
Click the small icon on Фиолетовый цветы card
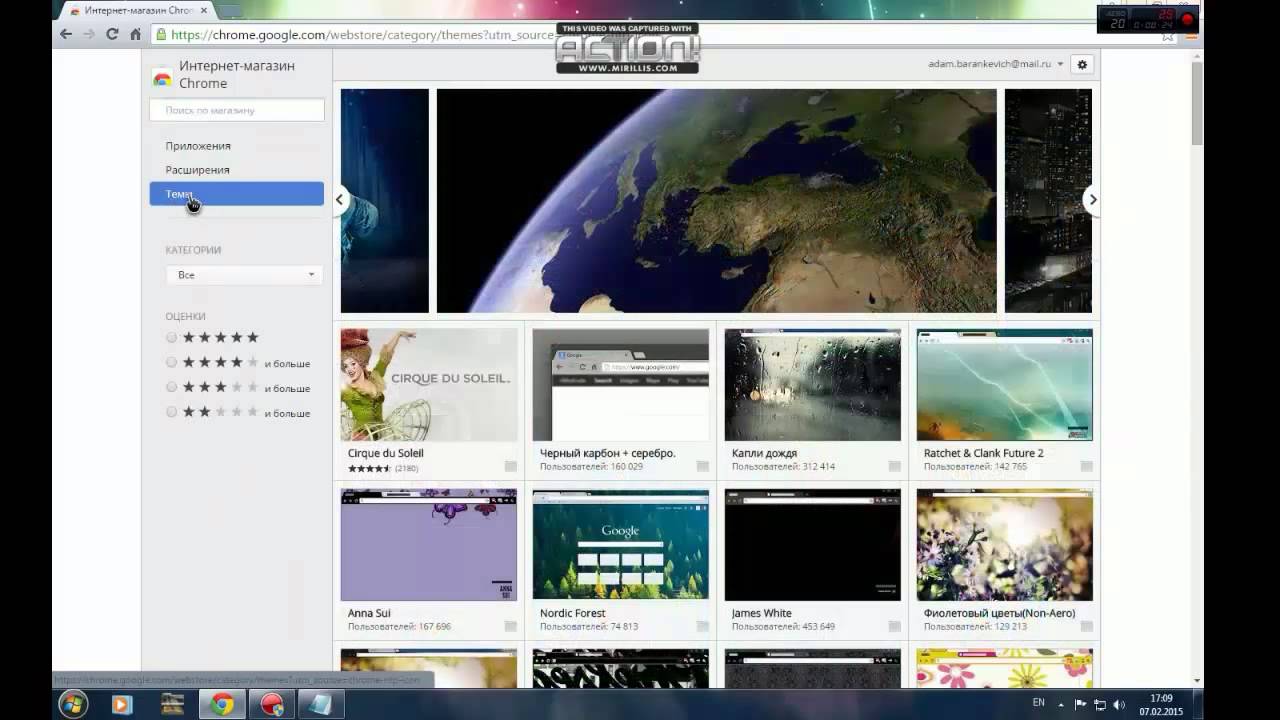click(1087, 627)
